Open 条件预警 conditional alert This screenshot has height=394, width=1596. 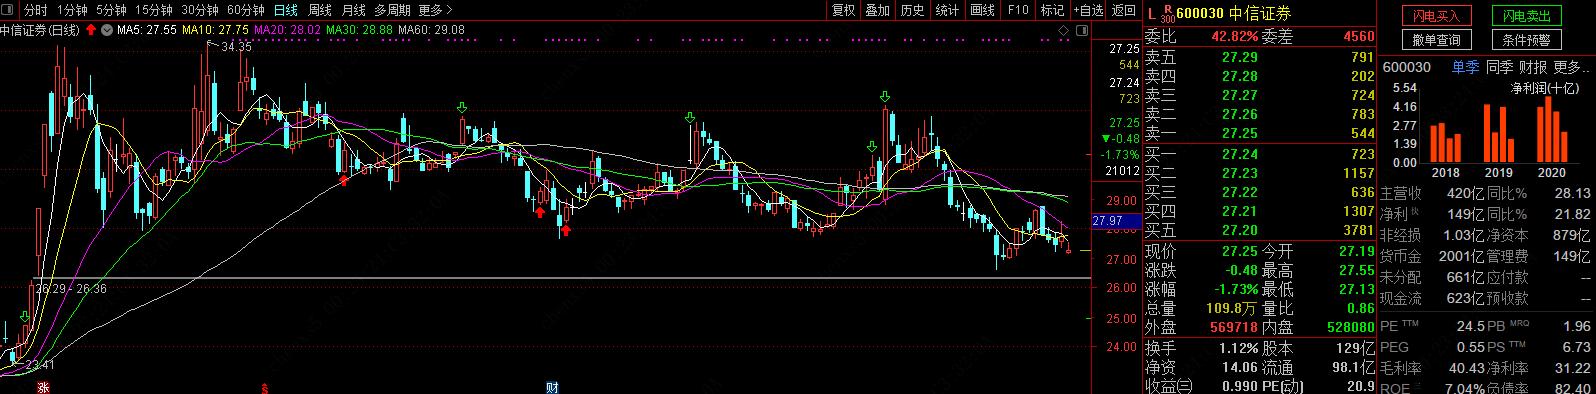(x=1526, y=40)
